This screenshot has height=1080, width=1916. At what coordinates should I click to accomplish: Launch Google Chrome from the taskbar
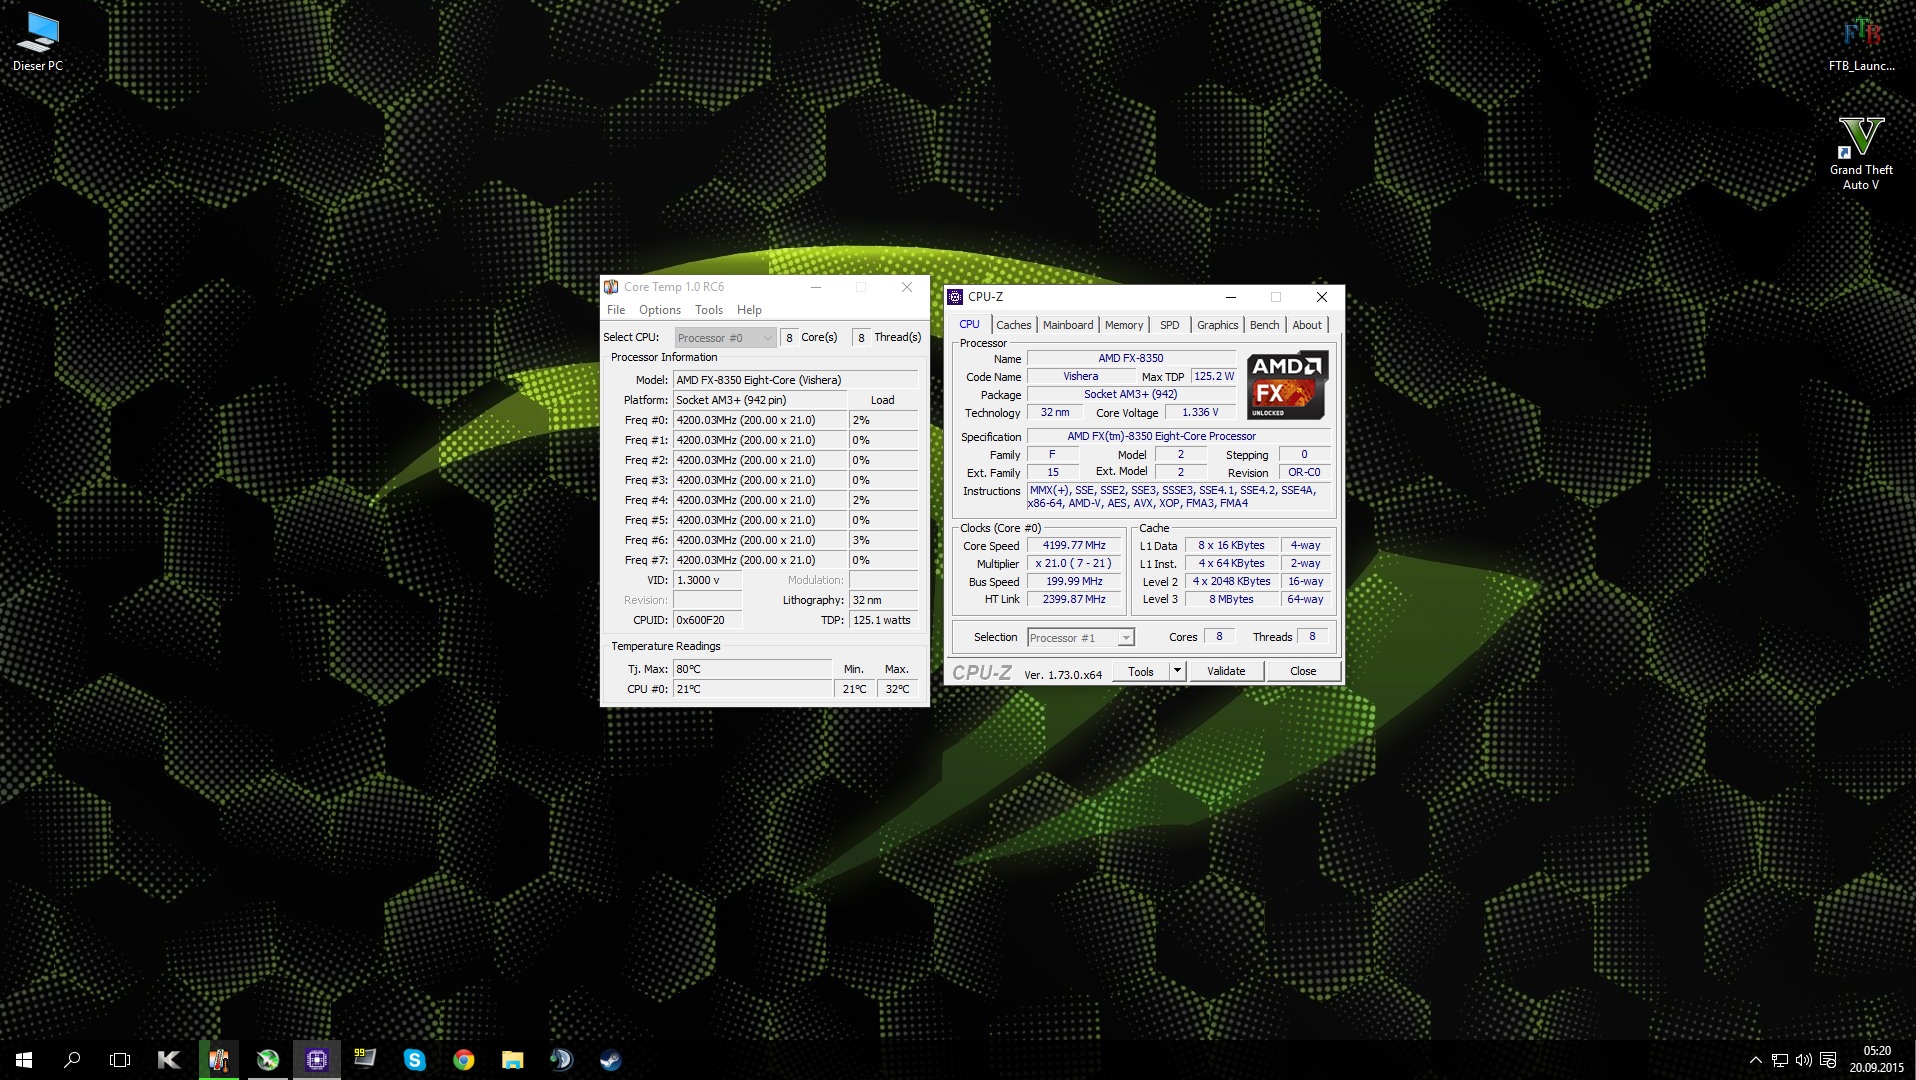click(463, 1060)
